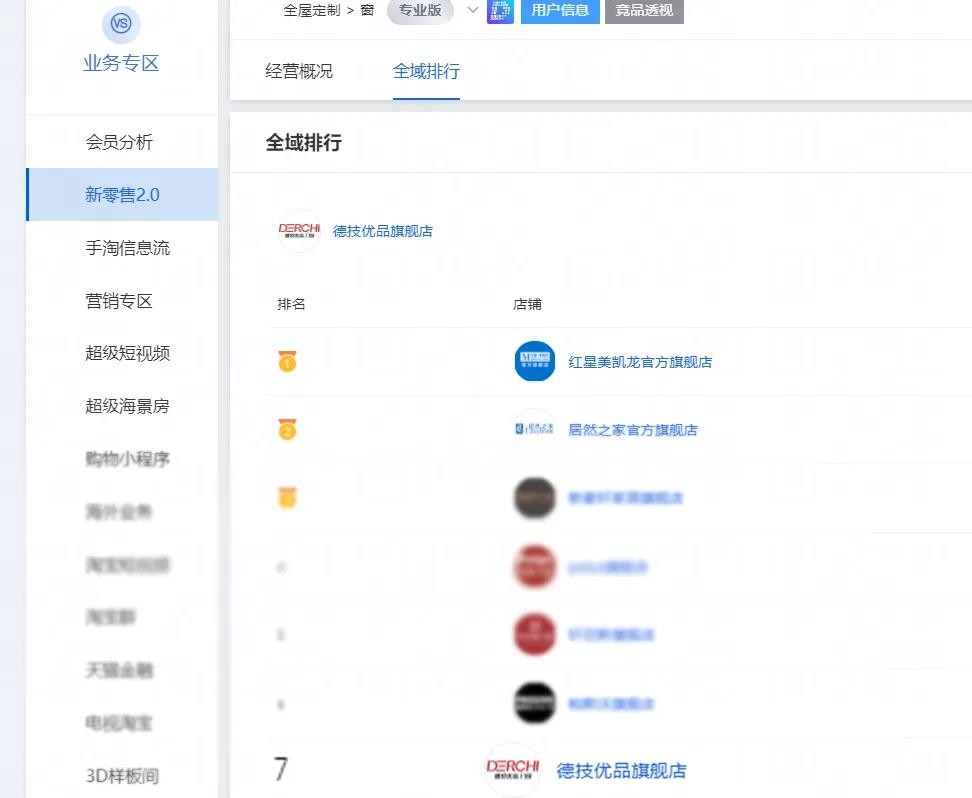Select 购物小程序 in the sidebar
972x798 pixels.
[128, 459]
